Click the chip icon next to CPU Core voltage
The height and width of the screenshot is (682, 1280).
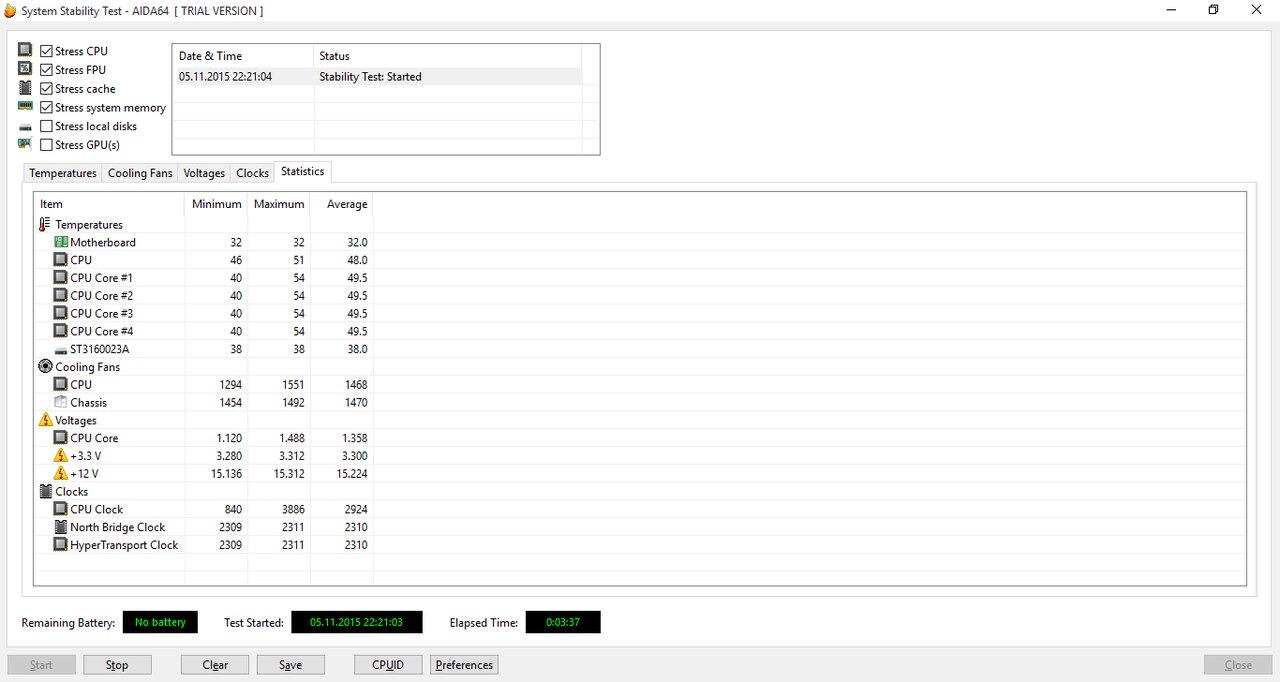click(x=60, y=438)
